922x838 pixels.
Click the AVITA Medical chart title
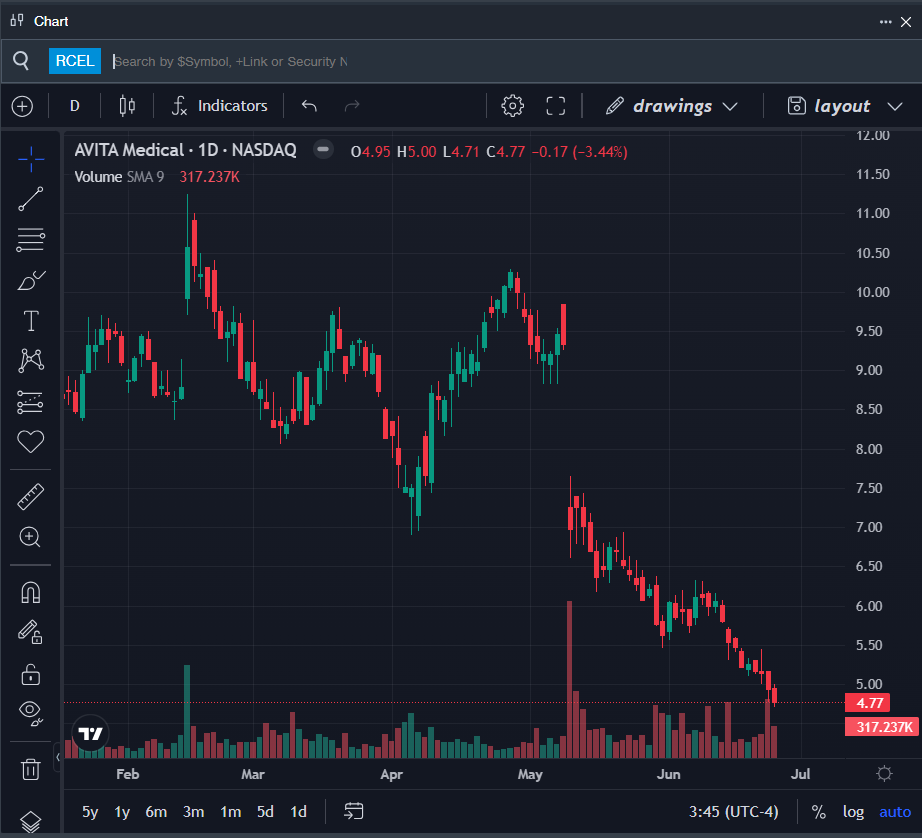[x=185, y=150]
